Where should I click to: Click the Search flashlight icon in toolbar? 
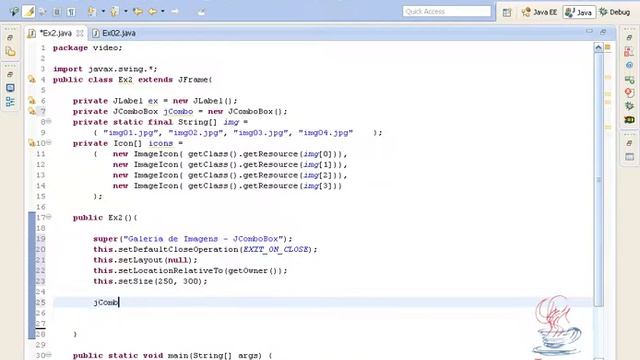[x=14, y=12]
